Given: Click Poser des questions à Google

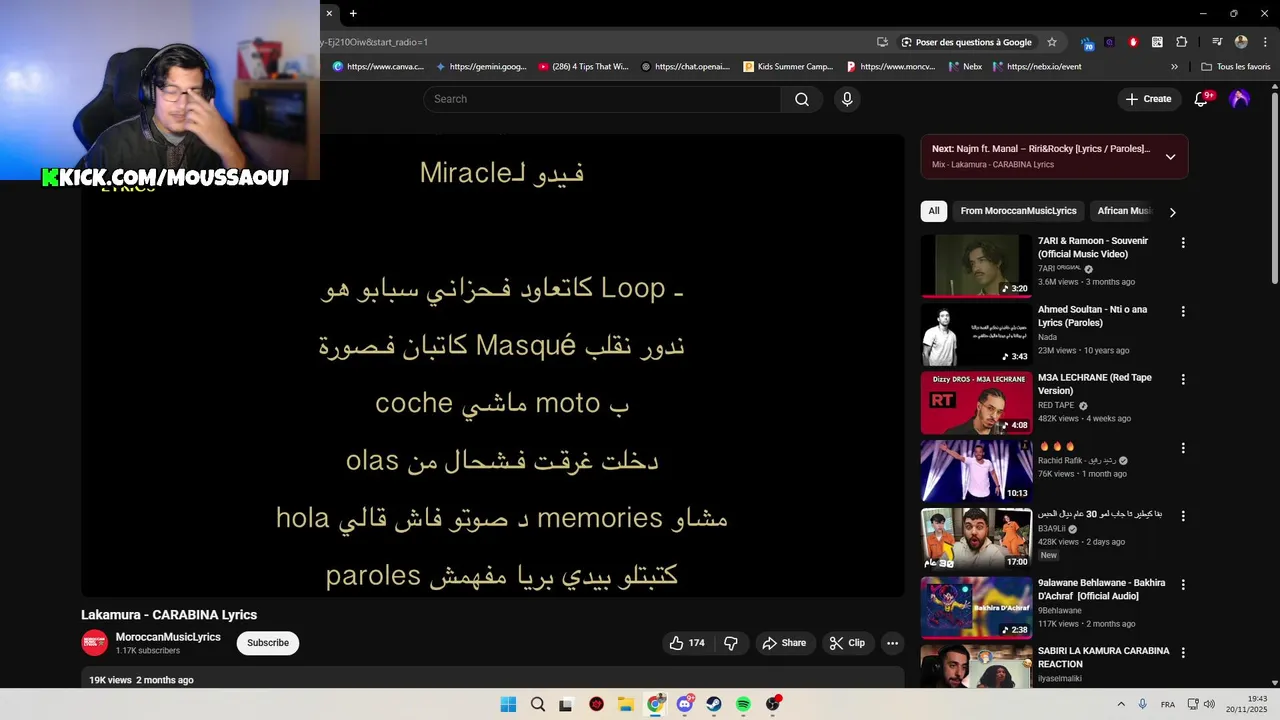Looking at the screenshot, I should (x=967, y=42).
